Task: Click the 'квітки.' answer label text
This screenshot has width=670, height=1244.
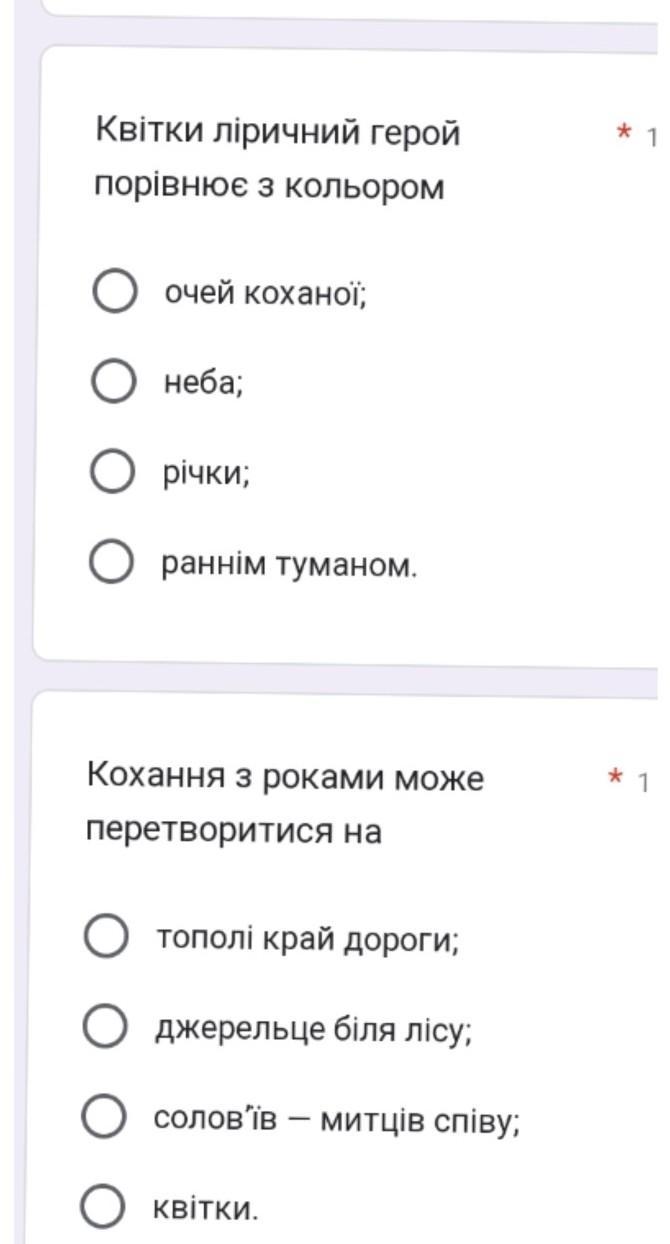Action: pos(205,1209)
